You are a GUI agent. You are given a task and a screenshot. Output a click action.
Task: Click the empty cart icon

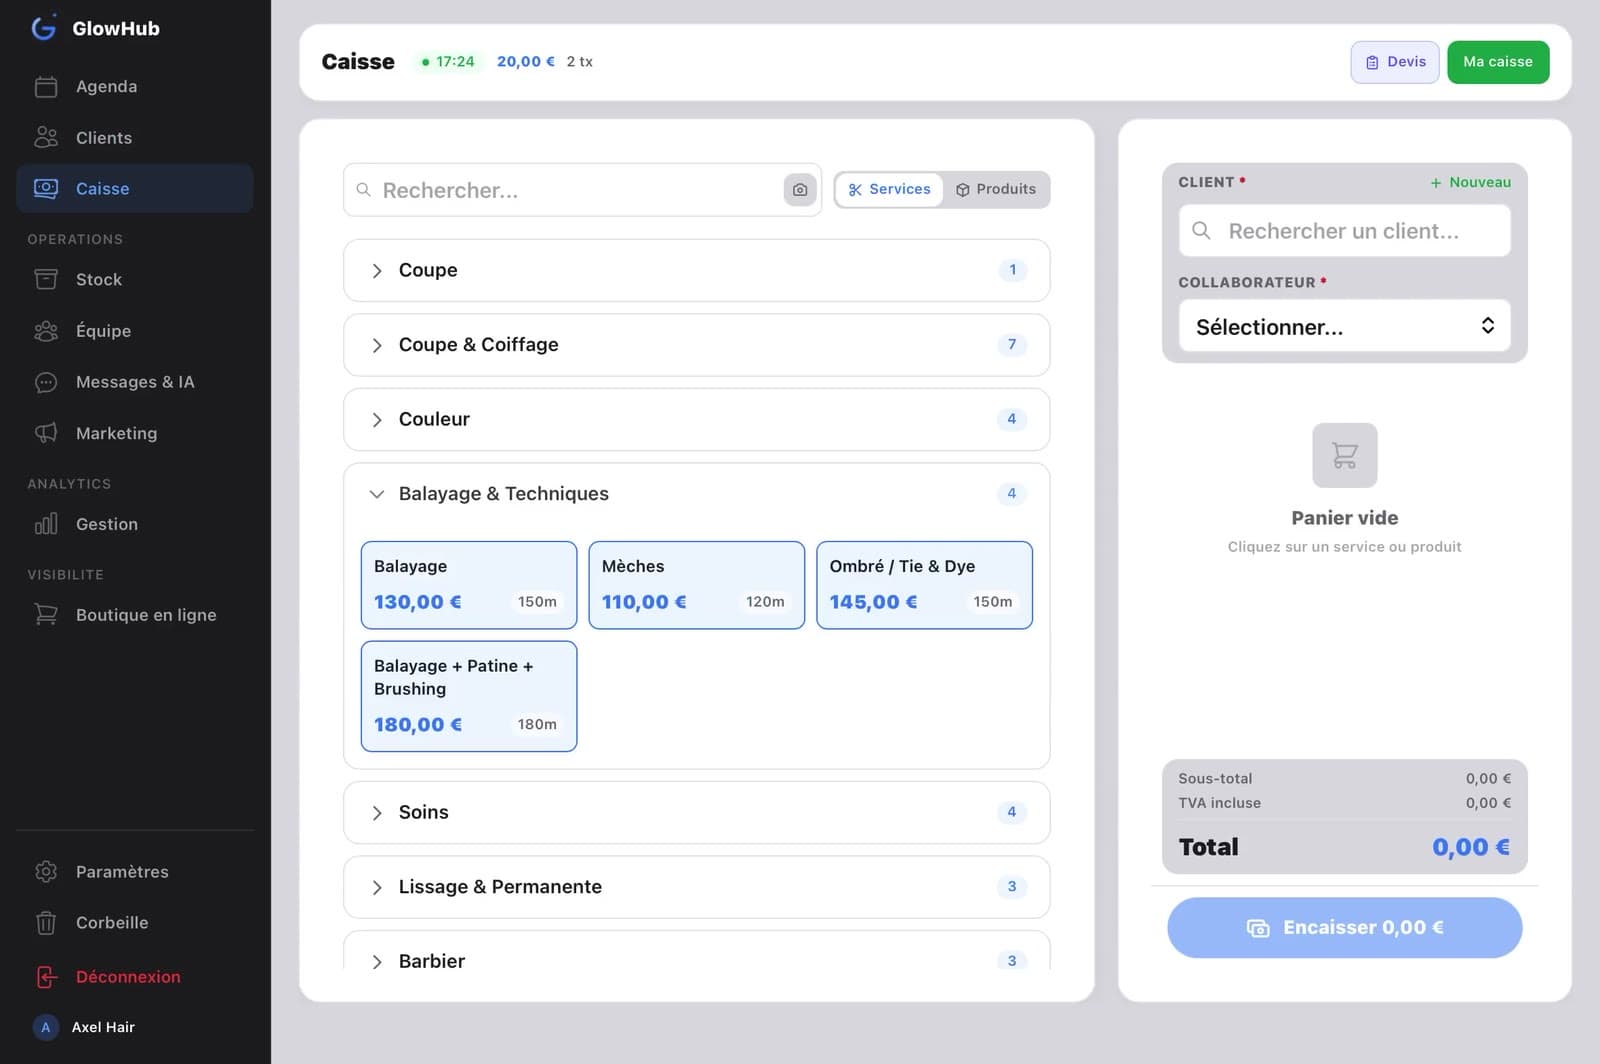tap(1344, 455)
